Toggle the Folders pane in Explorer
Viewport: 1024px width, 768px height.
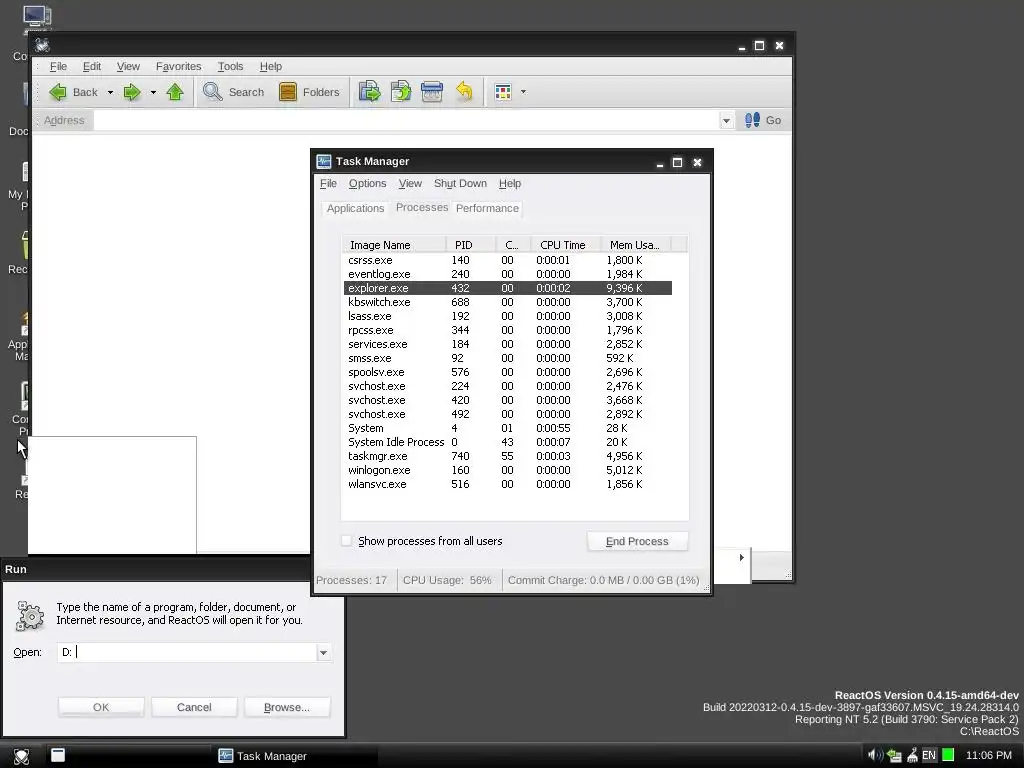tap(309, 92)
